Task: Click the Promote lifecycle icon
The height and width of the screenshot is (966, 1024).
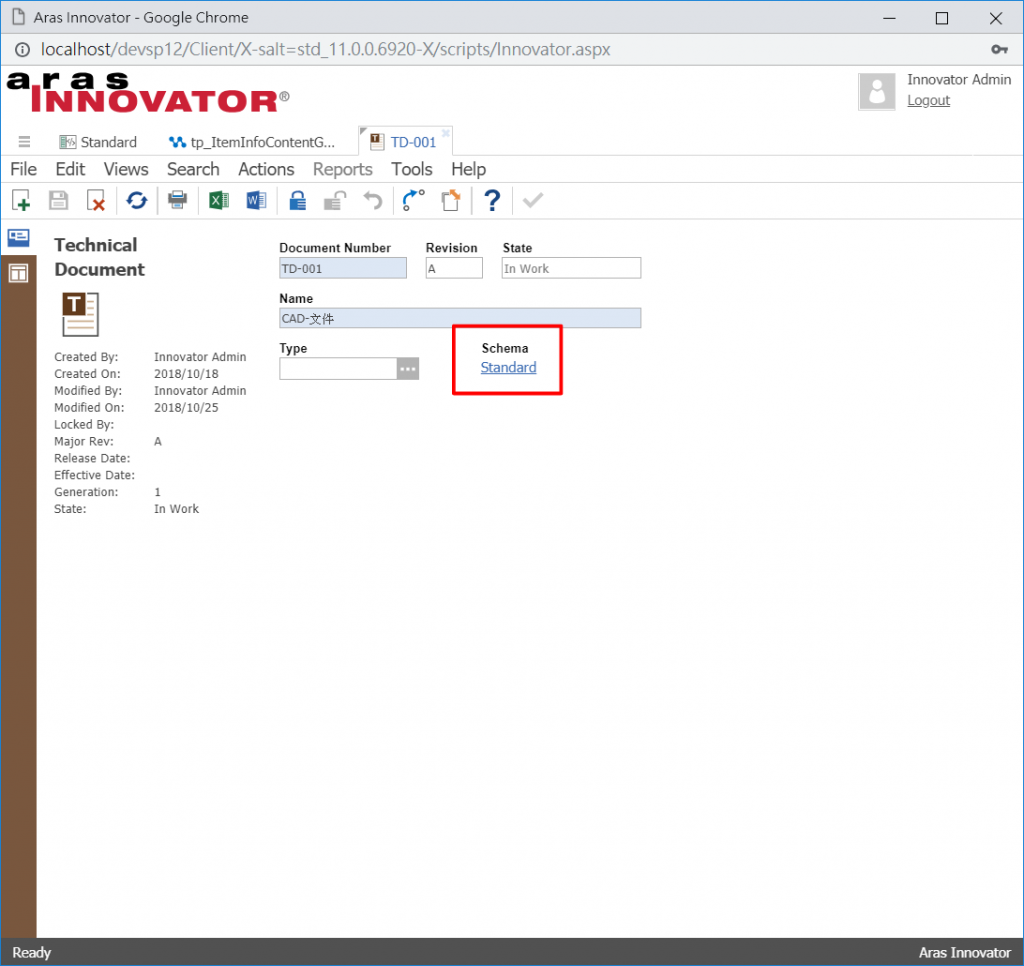Action: click(x=413, y=201)
